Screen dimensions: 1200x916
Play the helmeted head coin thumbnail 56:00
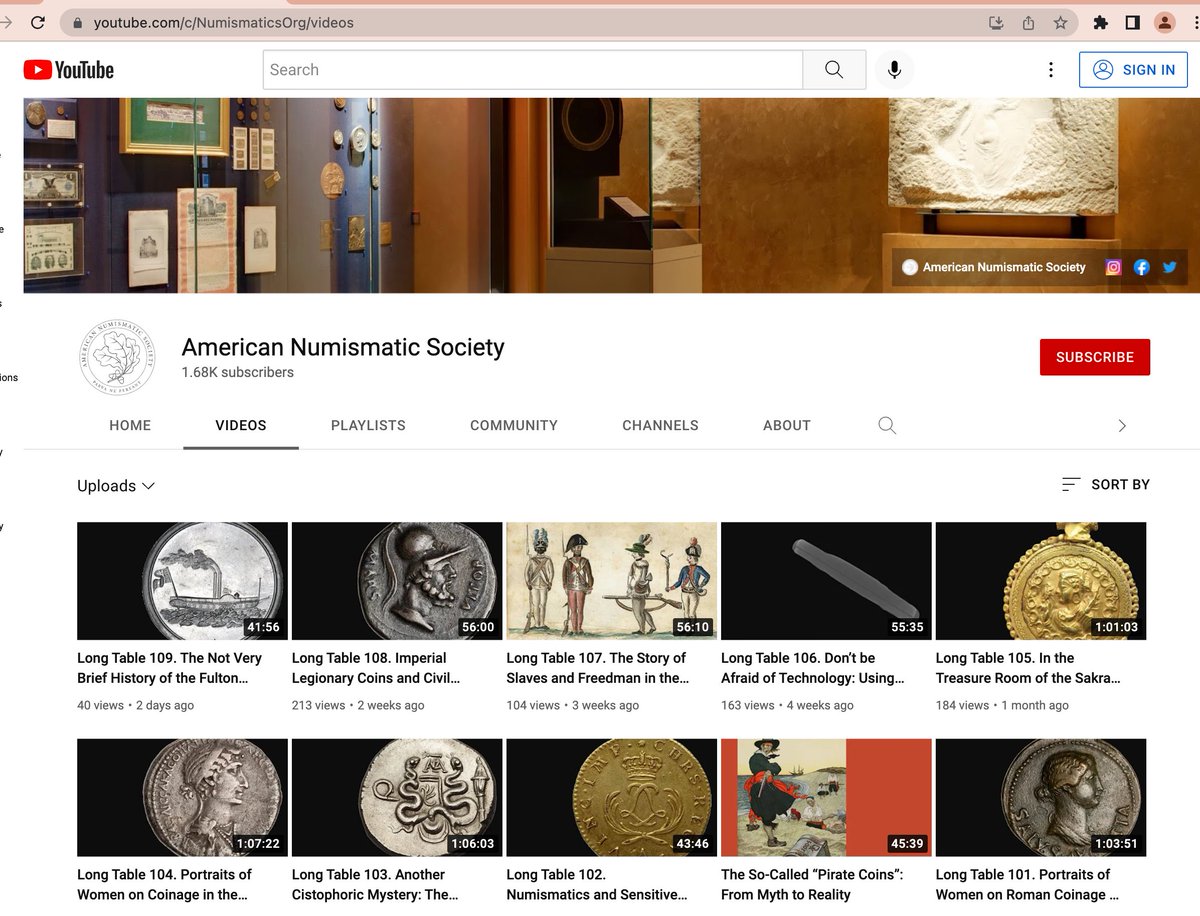click(x=397, y=581)
